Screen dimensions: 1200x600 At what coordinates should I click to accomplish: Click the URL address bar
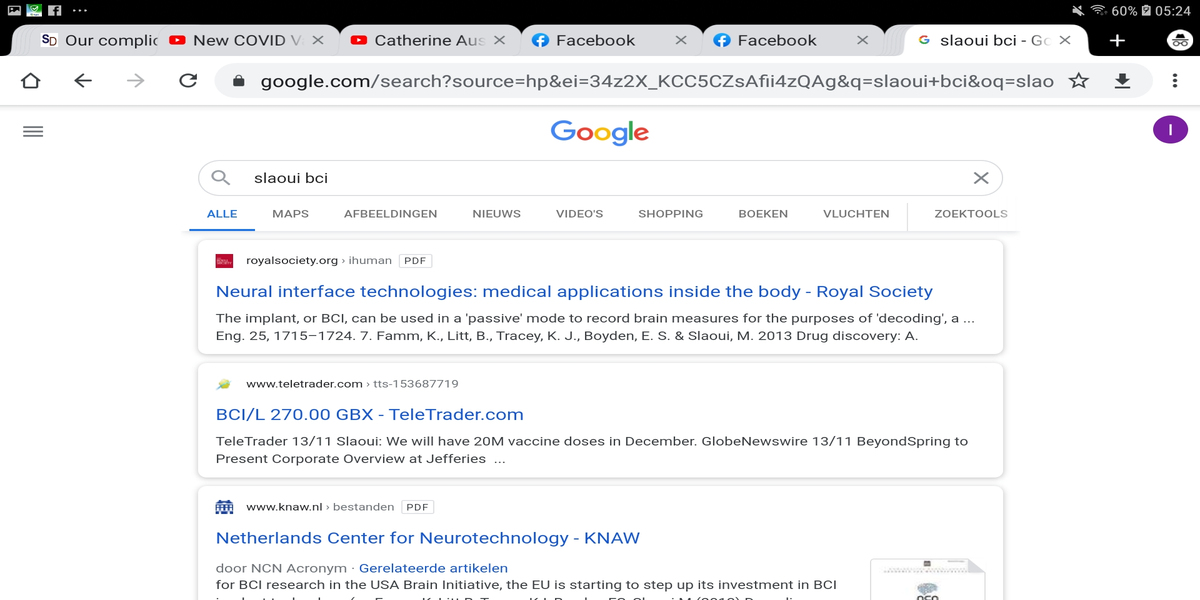(x=655, y=81)
